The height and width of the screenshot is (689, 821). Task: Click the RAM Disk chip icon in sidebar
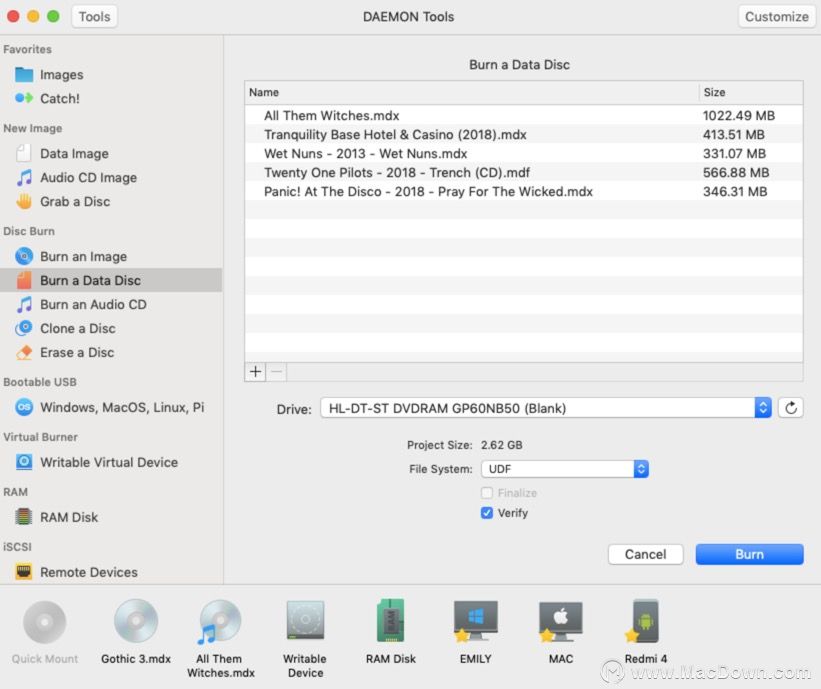[24, 517]
